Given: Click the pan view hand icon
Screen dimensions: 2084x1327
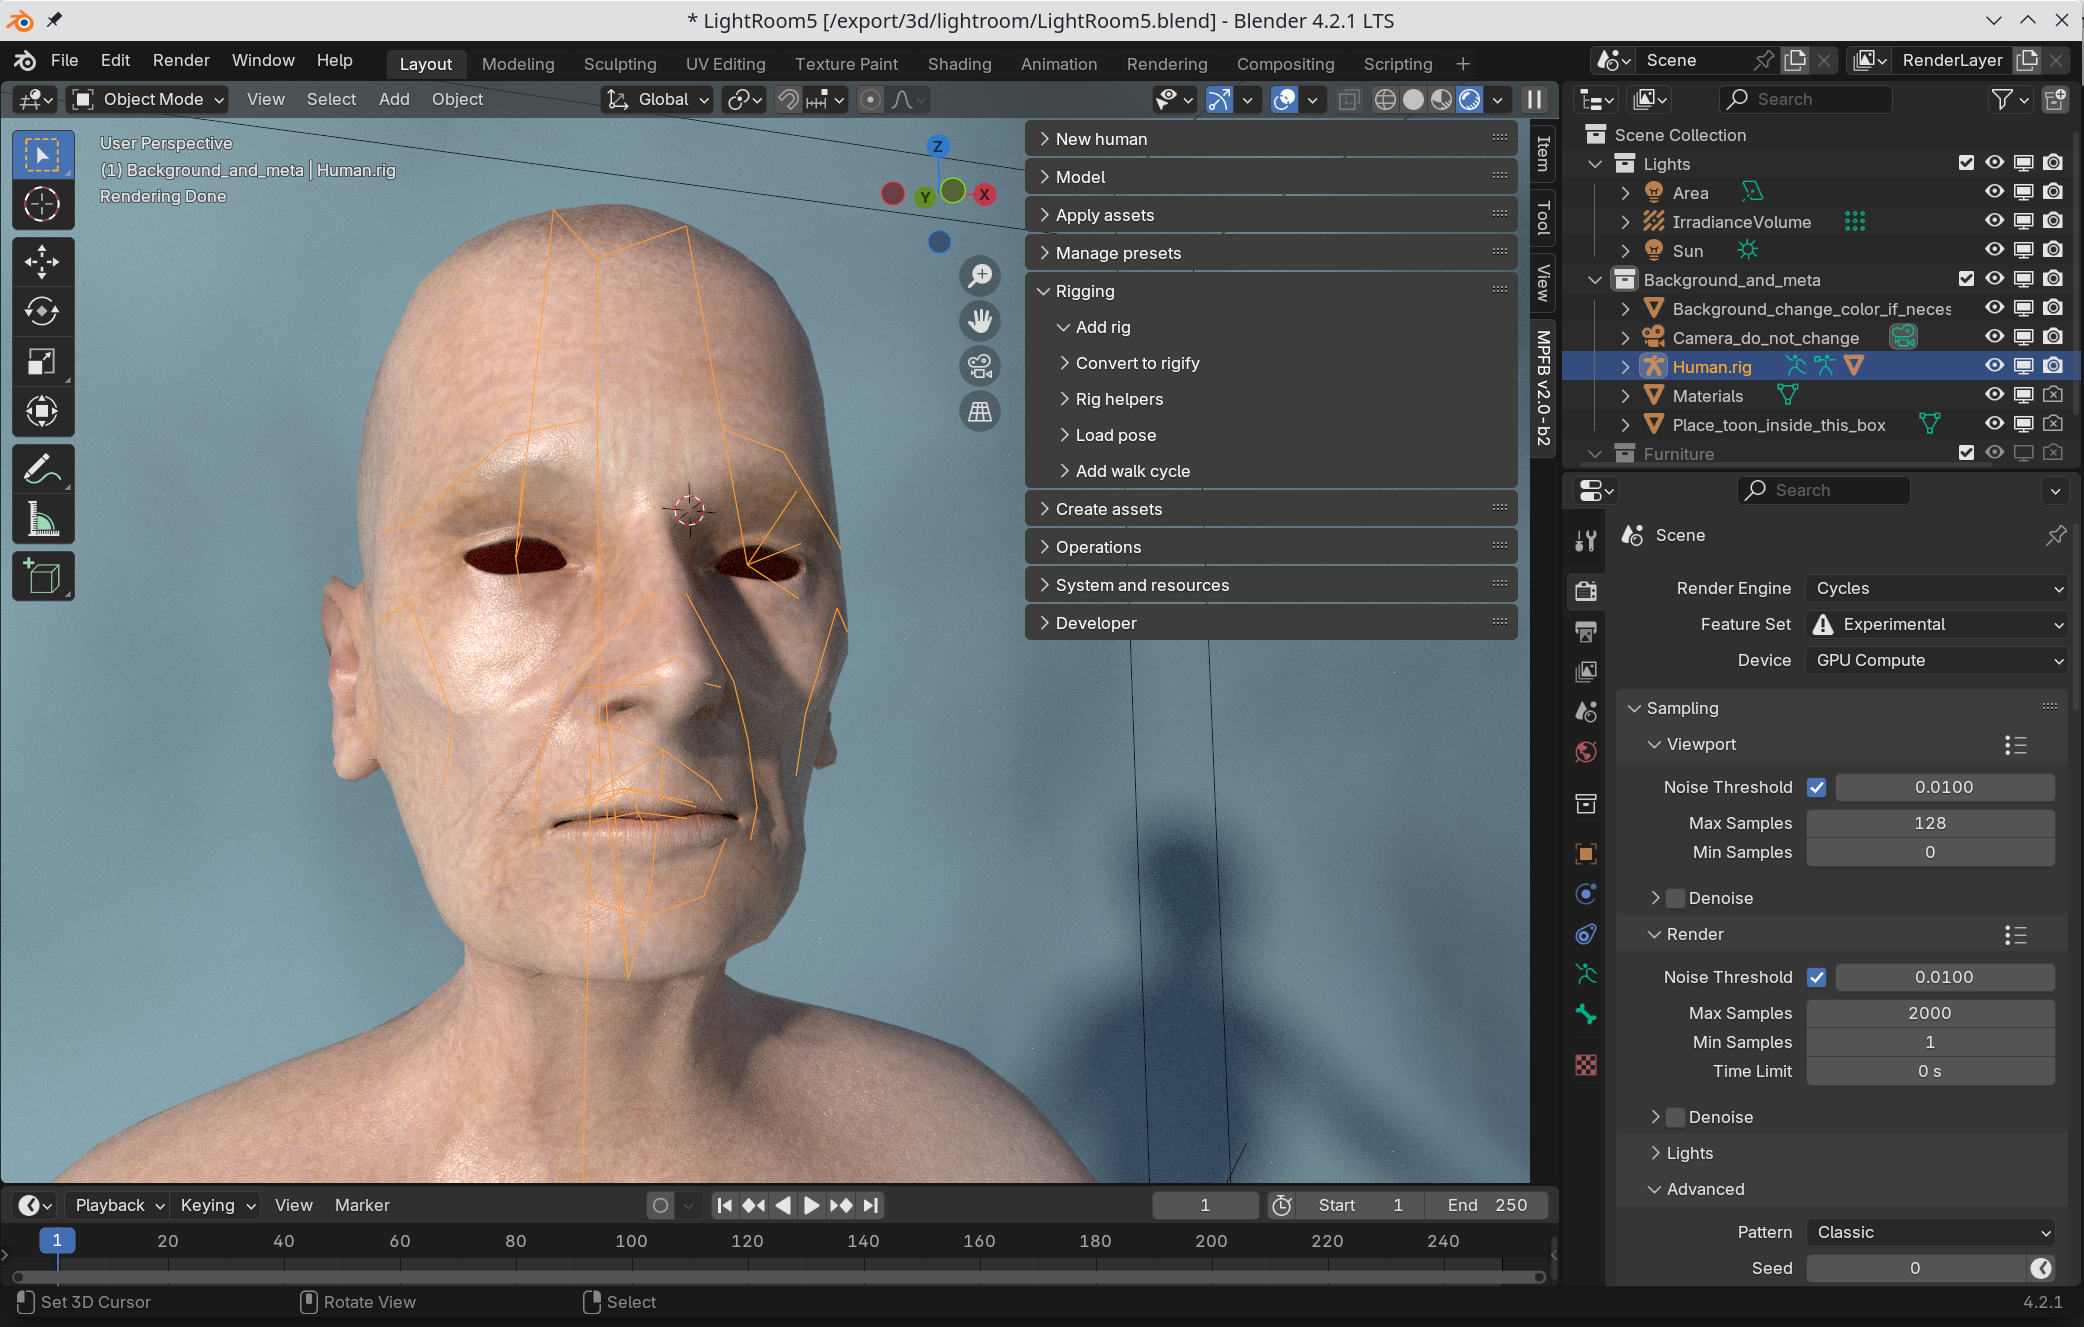Looking at the screenshot, I should 980,321.
